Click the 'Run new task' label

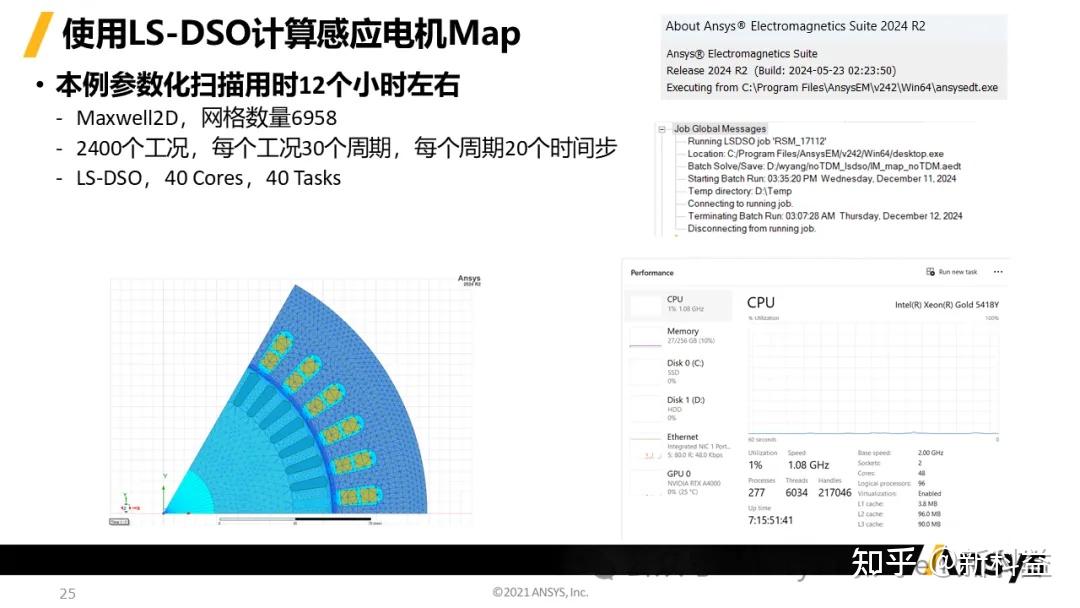pos(958,272)
